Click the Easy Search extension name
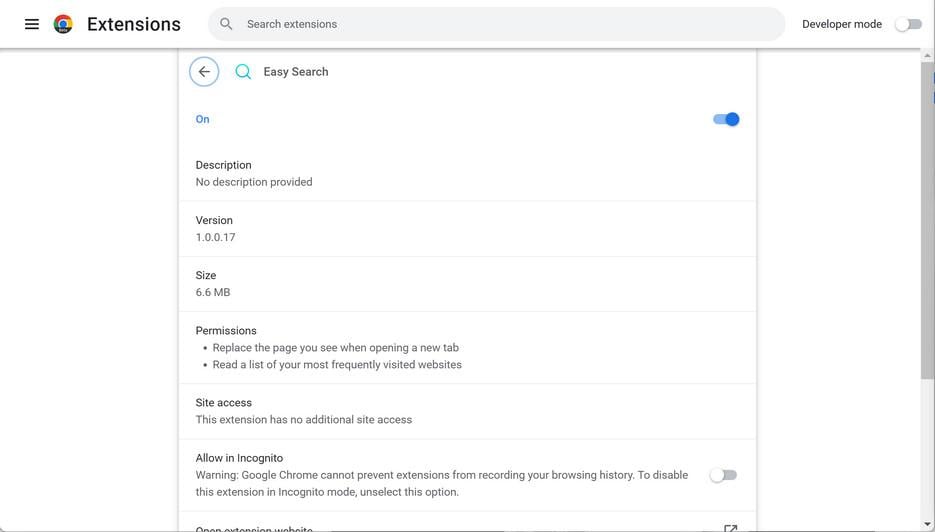Screen dimensions: 935x532 pos(296,72)
